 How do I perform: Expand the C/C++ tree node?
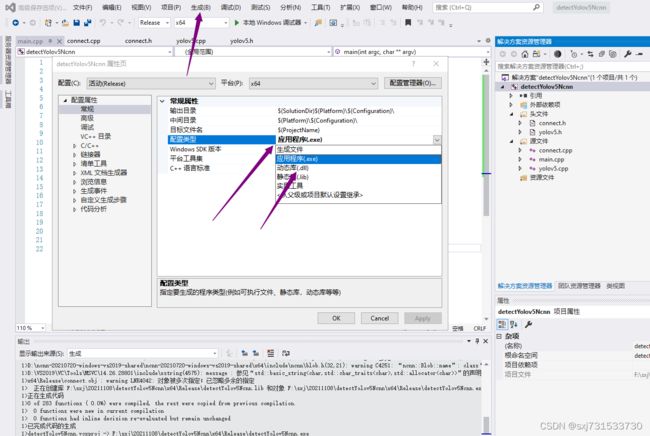click(74, 146)
